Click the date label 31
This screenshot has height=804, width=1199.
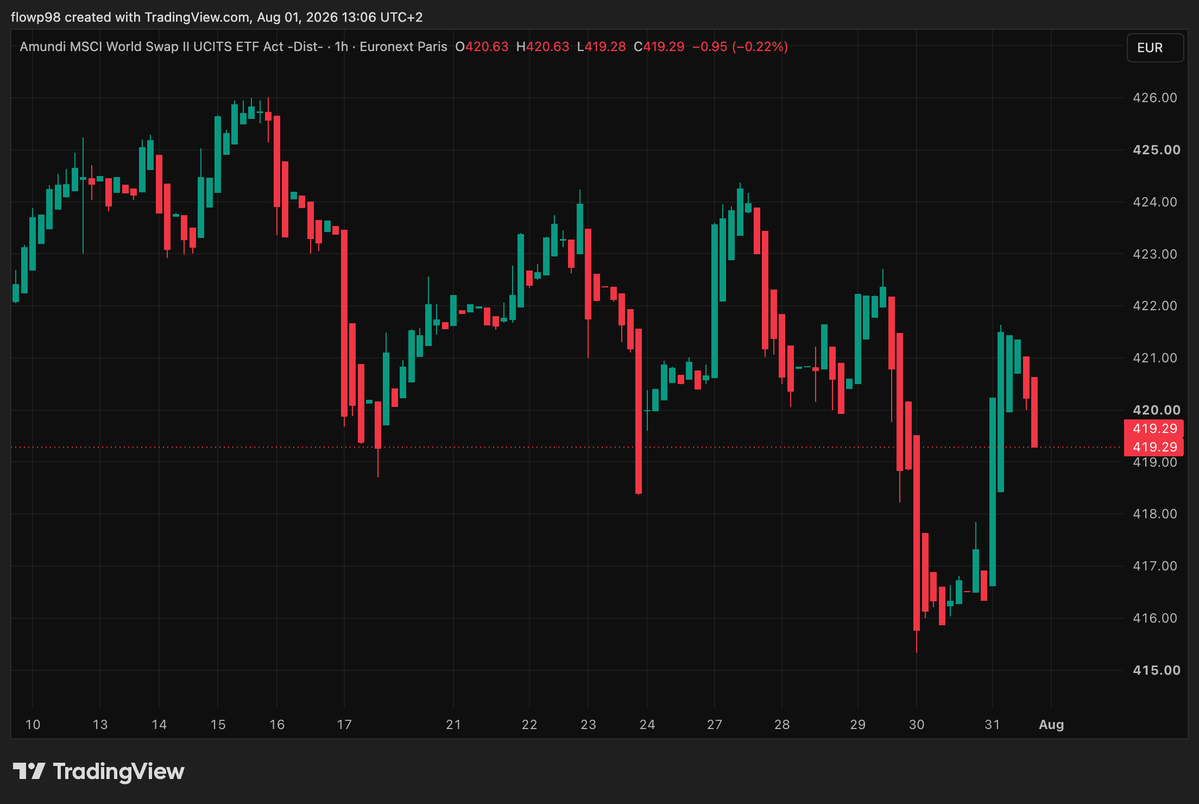tap(992, 724)
